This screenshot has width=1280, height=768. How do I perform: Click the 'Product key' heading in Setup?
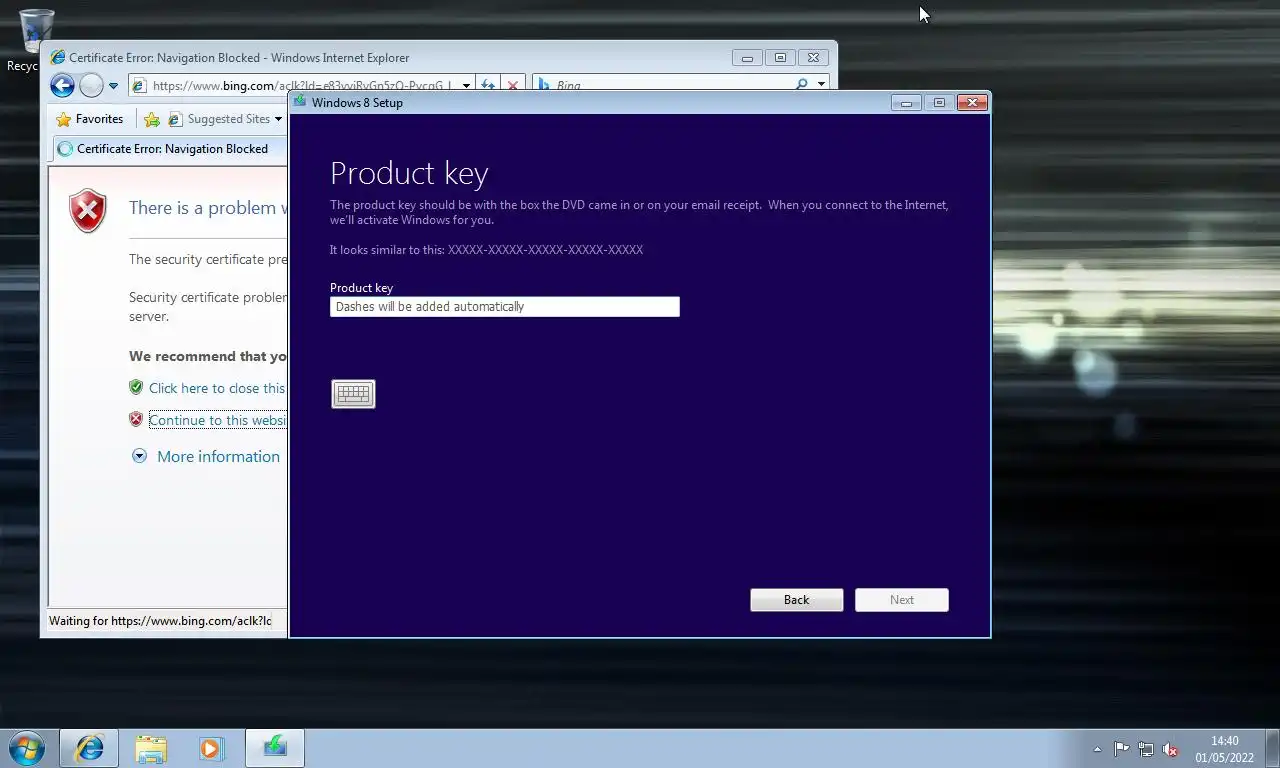click(x=409, y=173)
